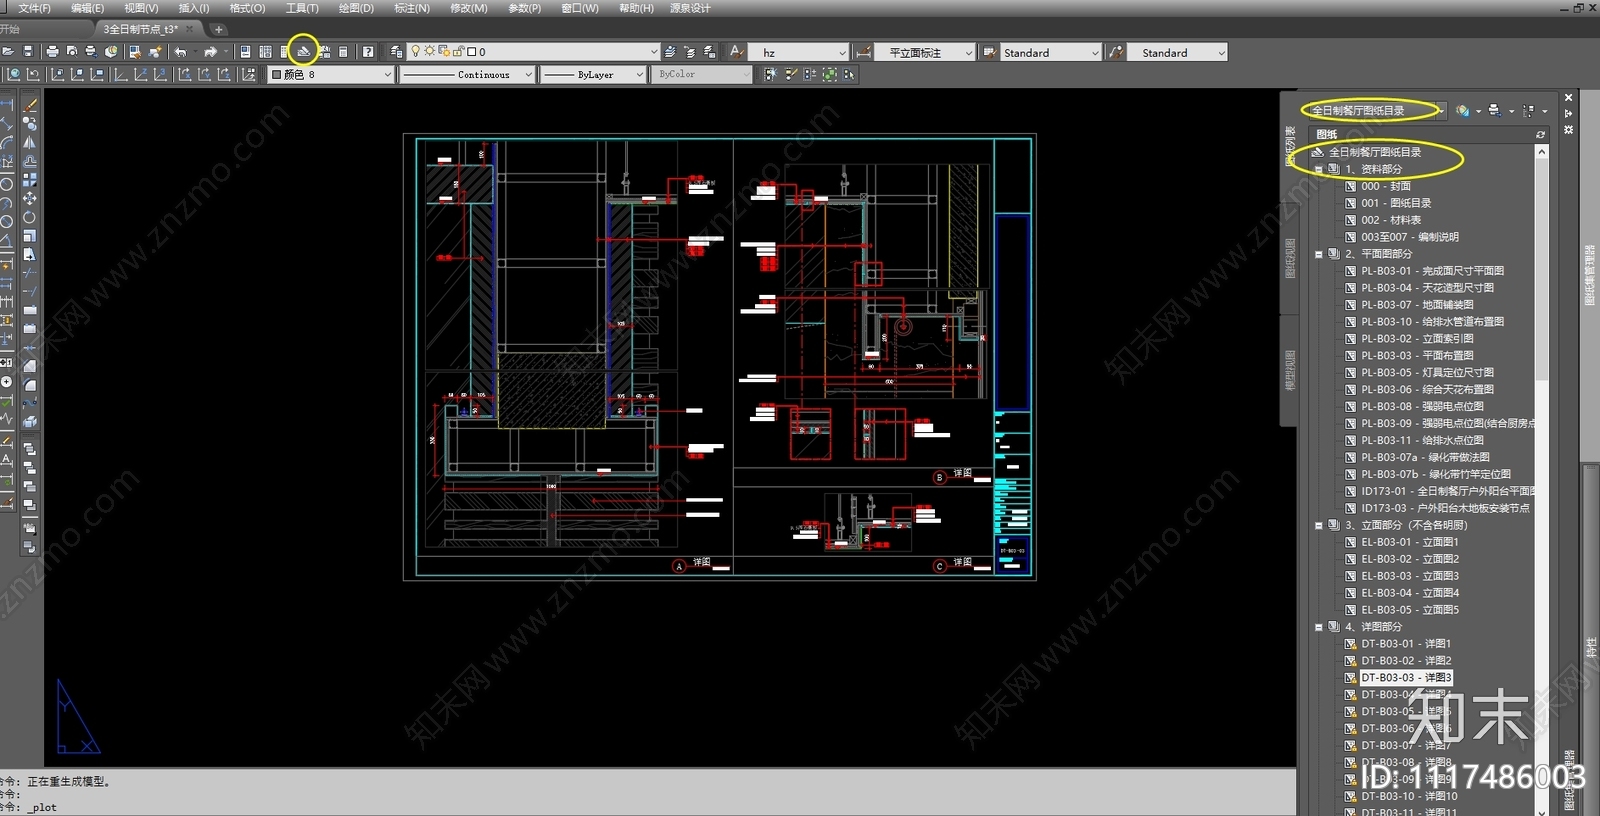Click the Undo arrow icon
Screen dimensions: 1600x816
[180, 51]
